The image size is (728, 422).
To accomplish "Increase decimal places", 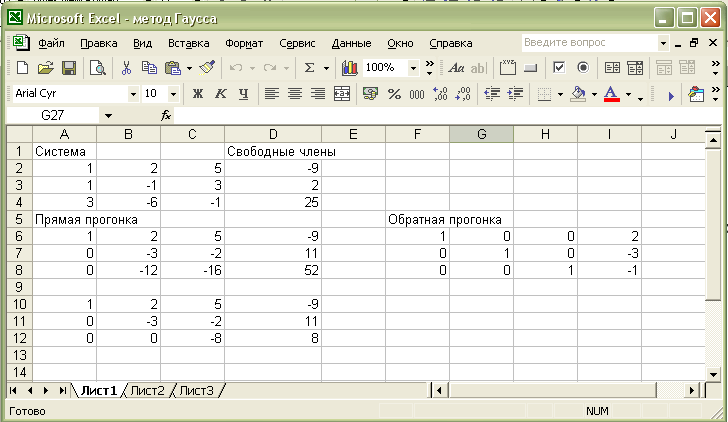I will (x=440, y=94).
